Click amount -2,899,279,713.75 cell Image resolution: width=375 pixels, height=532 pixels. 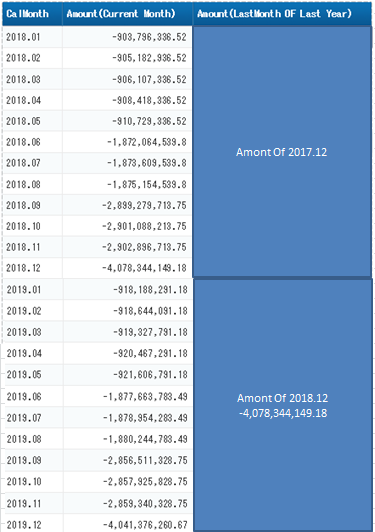[x=127, y=205]
